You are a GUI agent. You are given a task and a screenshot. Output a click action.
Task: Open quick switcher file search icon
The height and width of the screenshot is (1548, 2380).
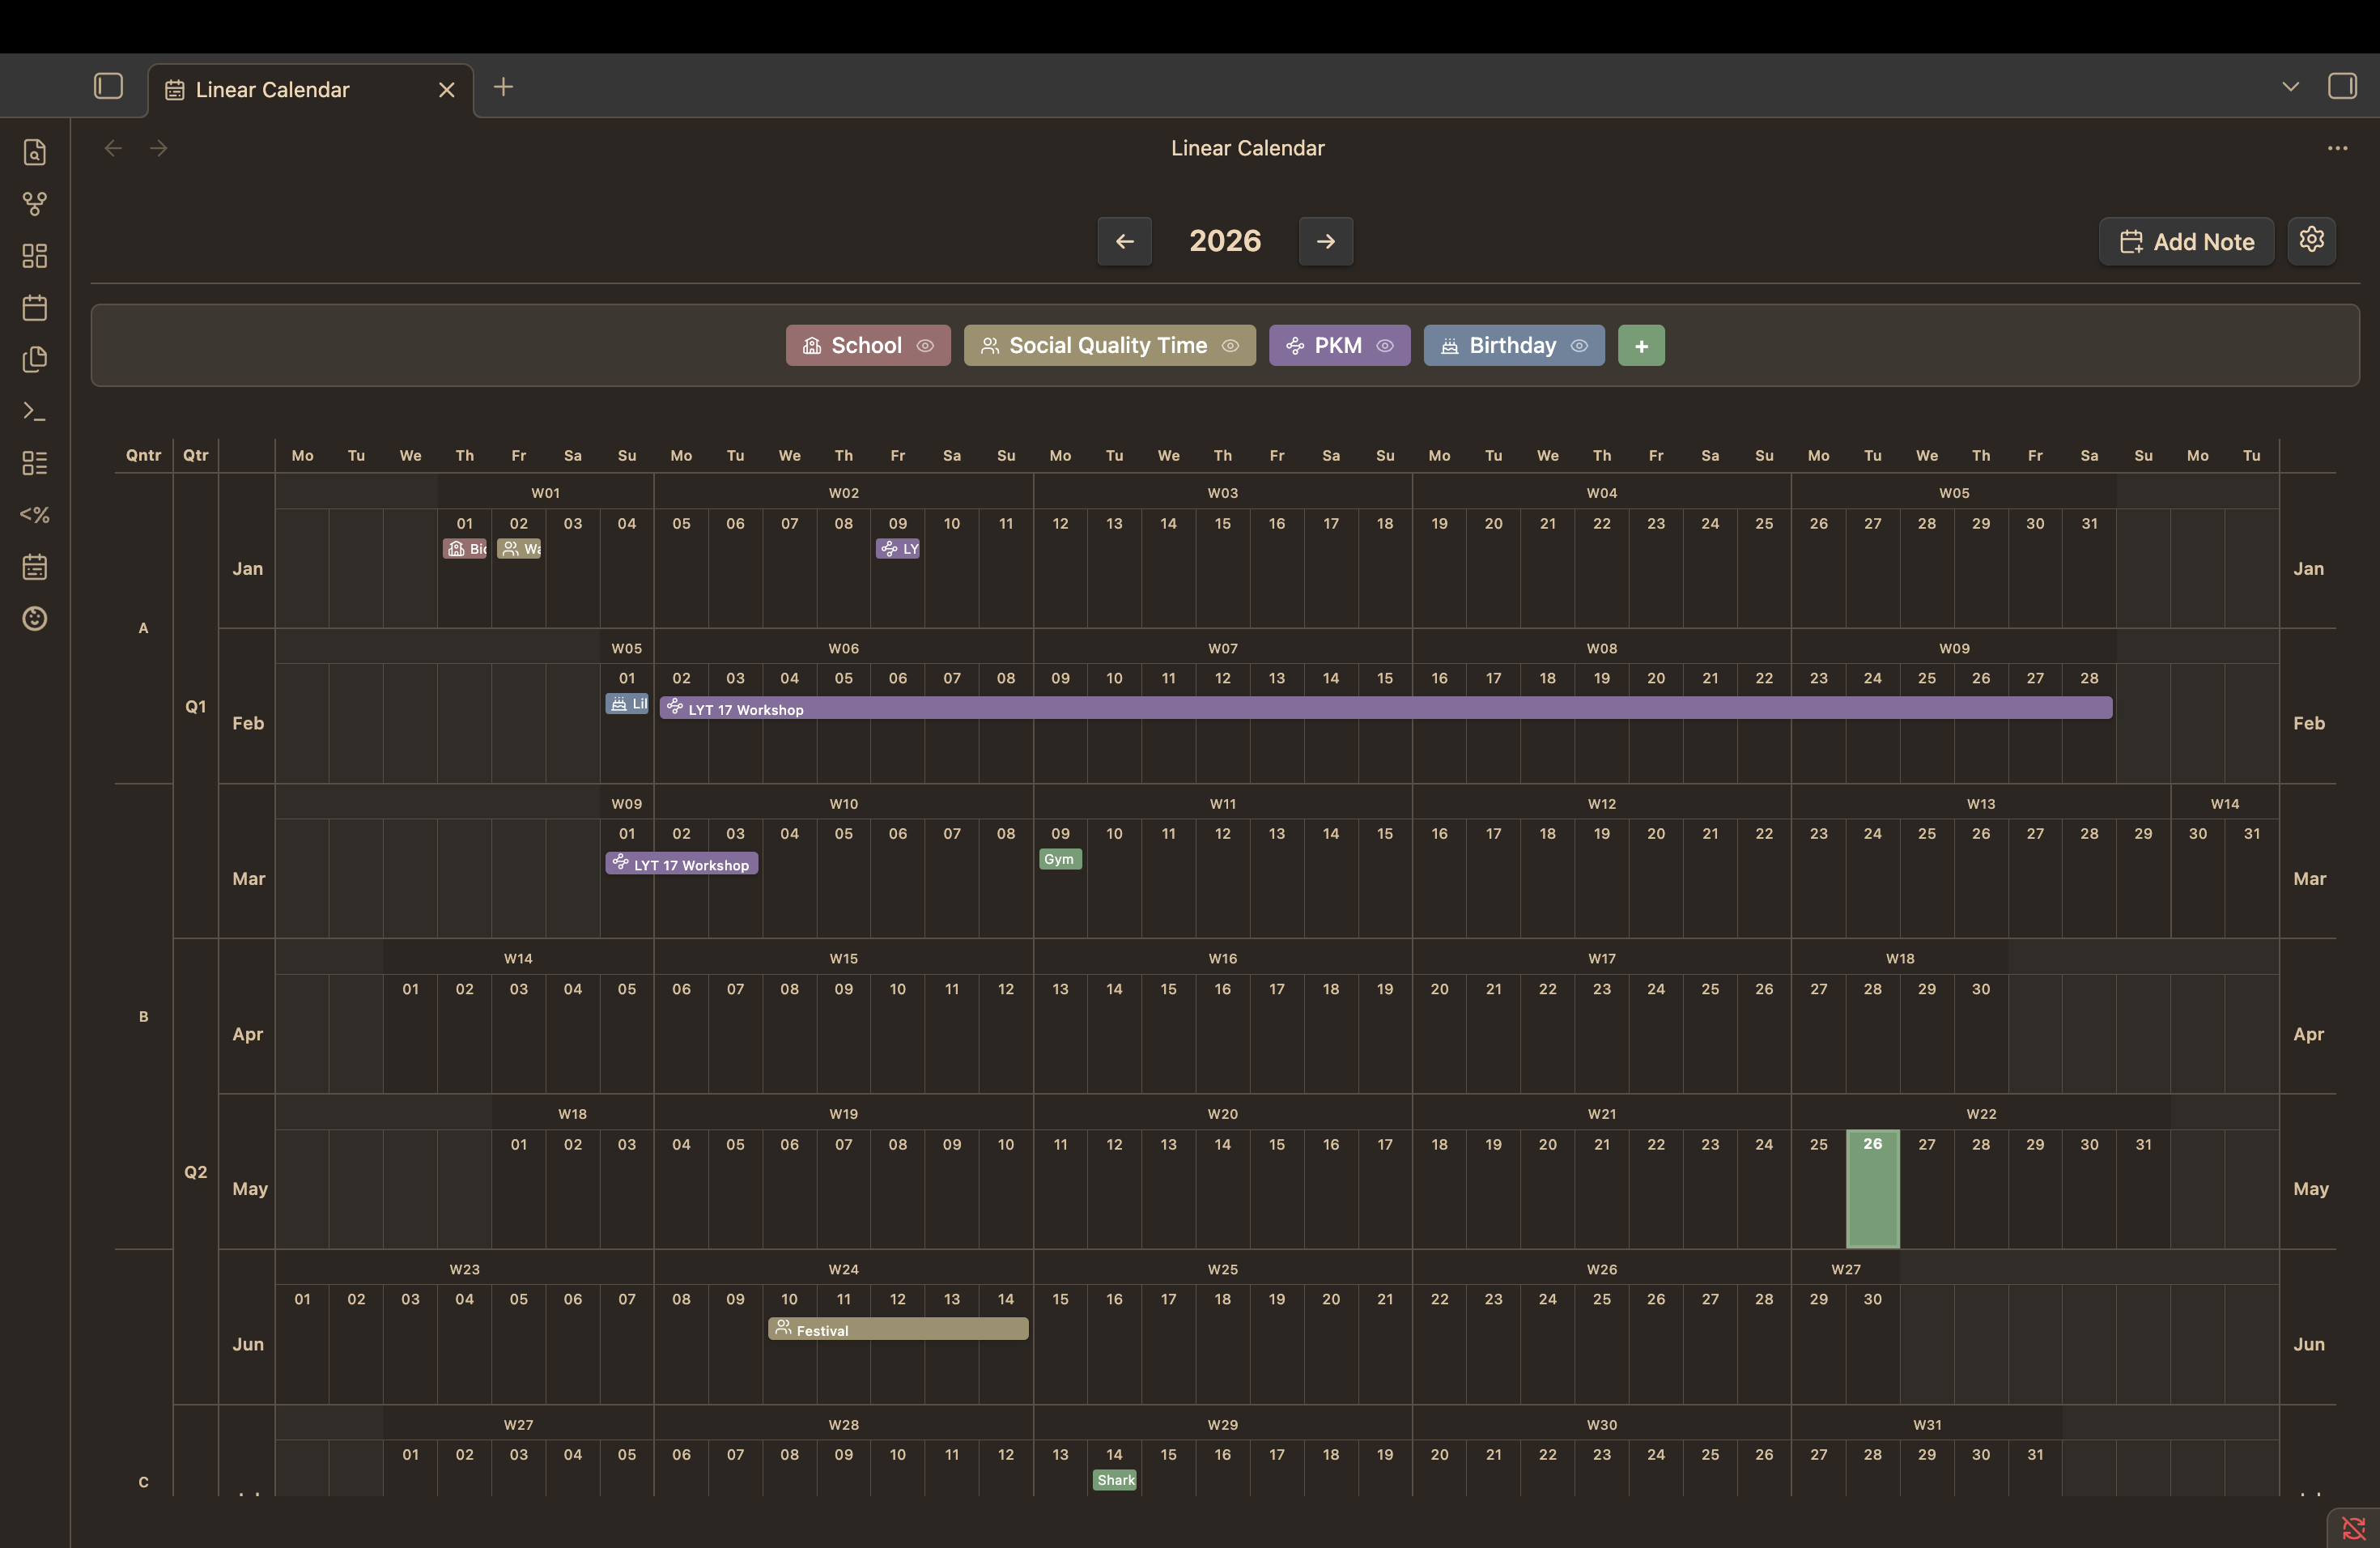[x=35, y=152]
